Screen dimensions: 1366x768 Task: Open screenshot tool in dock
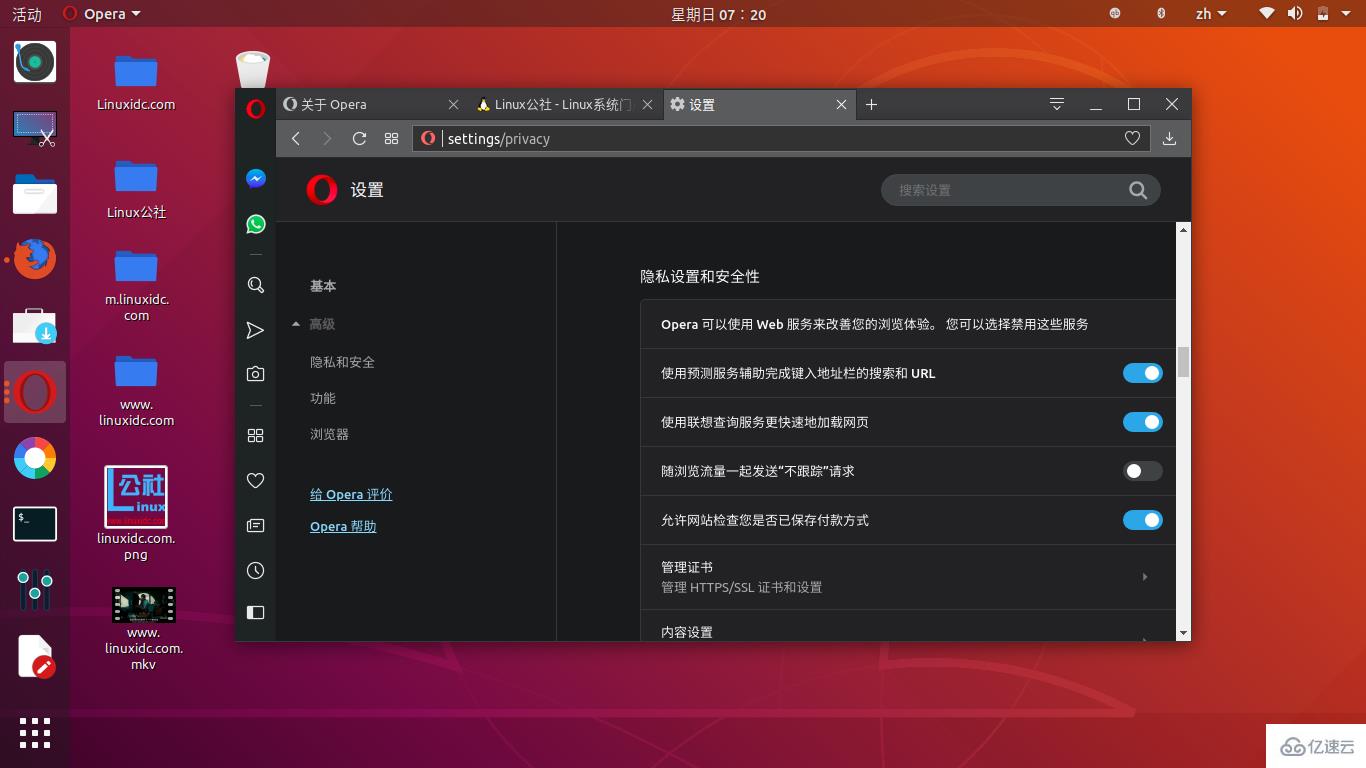pos(35,129)
